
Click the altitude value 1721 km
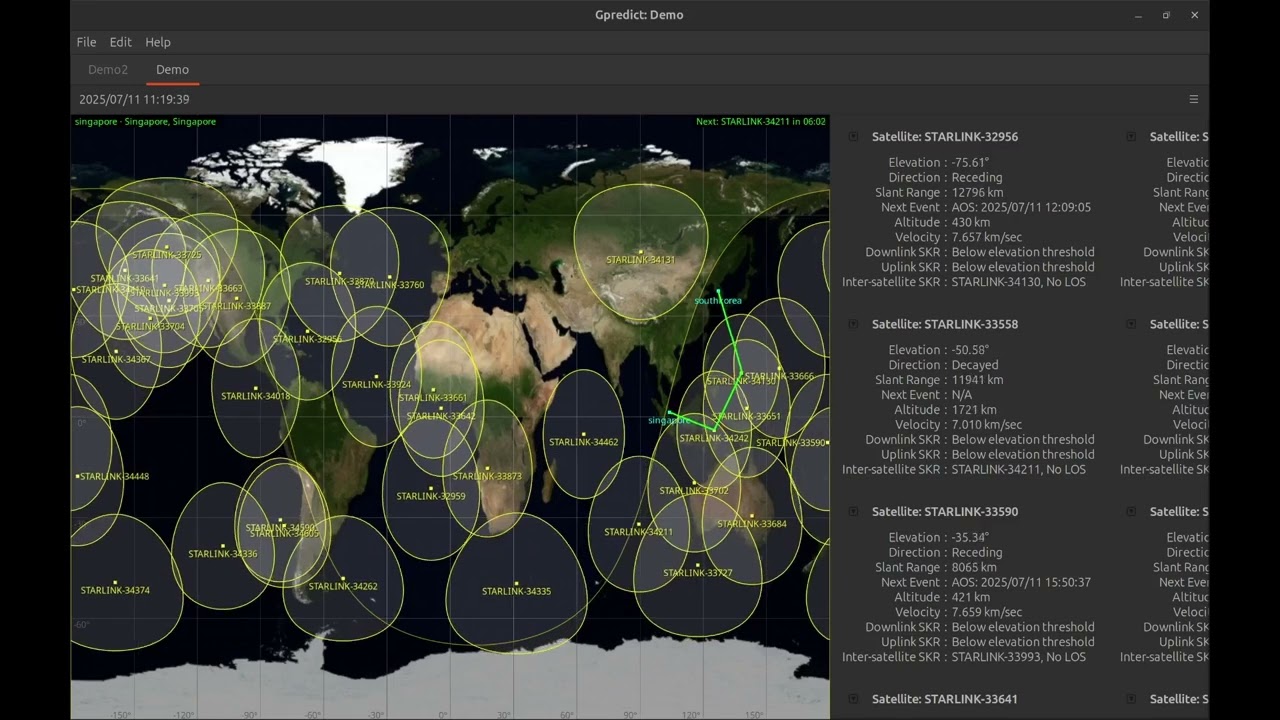pos(974,410)
